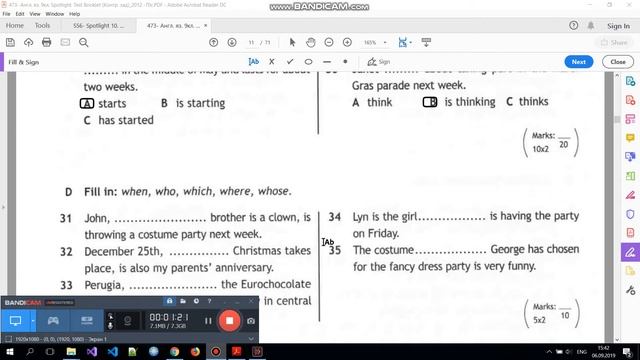Click the Sign pen button
The image size is (640, 360).
pos(378,62)
